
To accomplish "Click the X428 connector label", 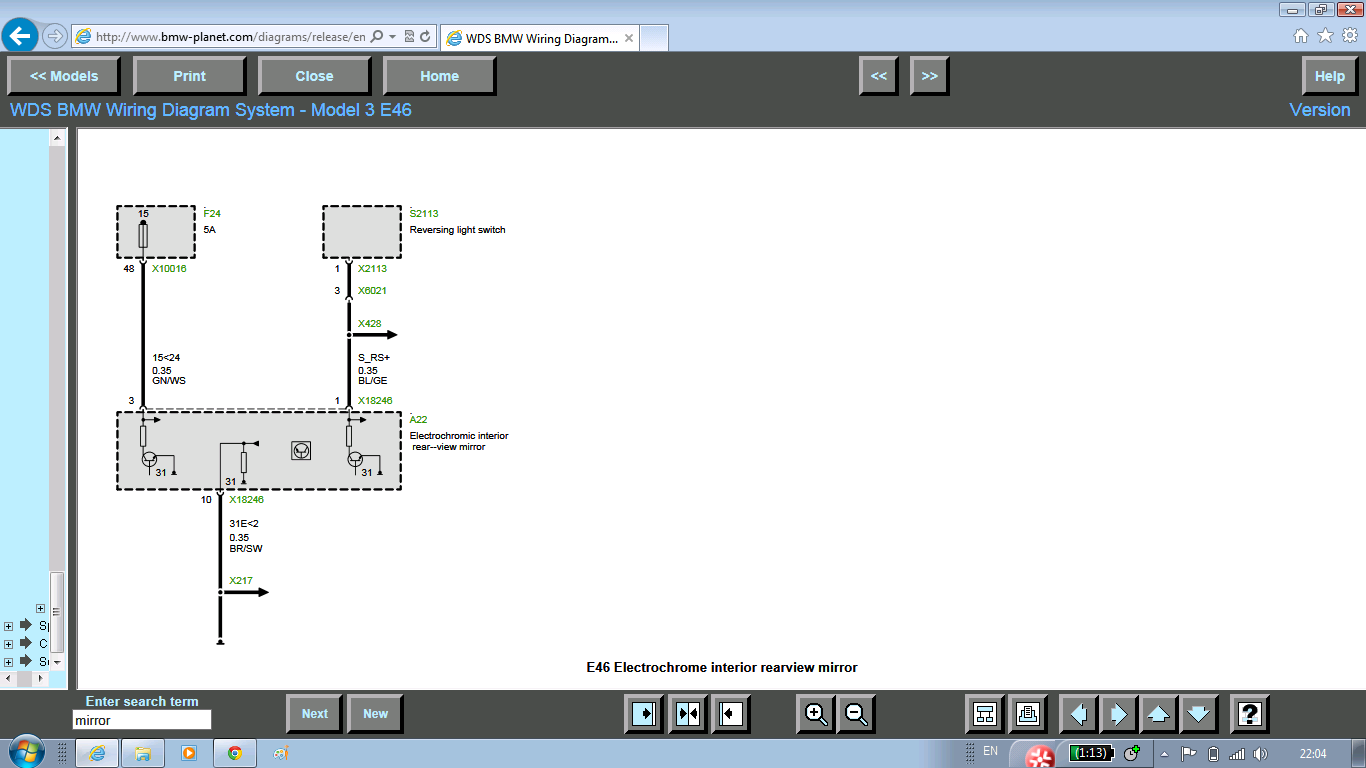I will (369, 324).
